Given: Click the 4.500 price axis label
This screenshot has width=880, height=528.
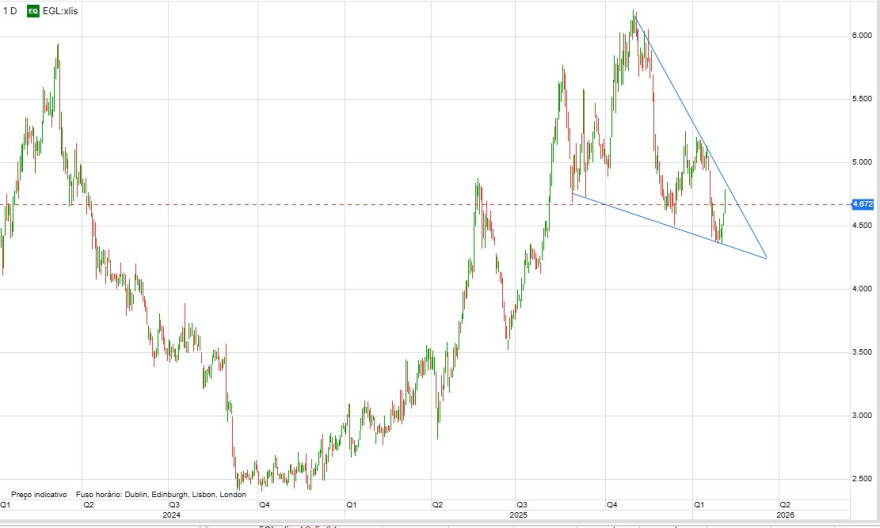Looking at the screenshot, I should pos(861,226).
